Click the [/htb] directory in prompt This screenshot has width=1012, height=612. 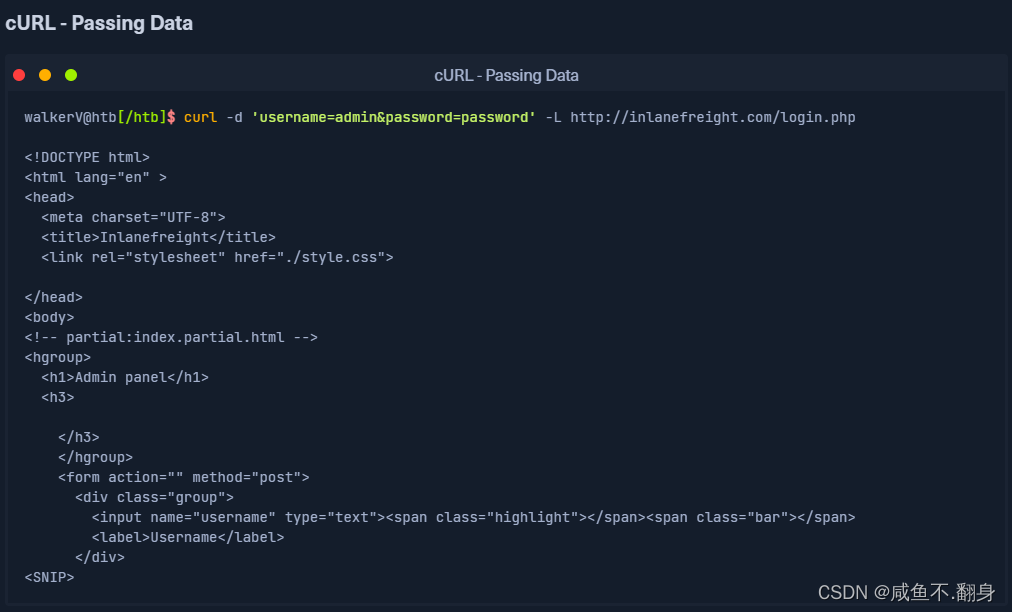141,117
